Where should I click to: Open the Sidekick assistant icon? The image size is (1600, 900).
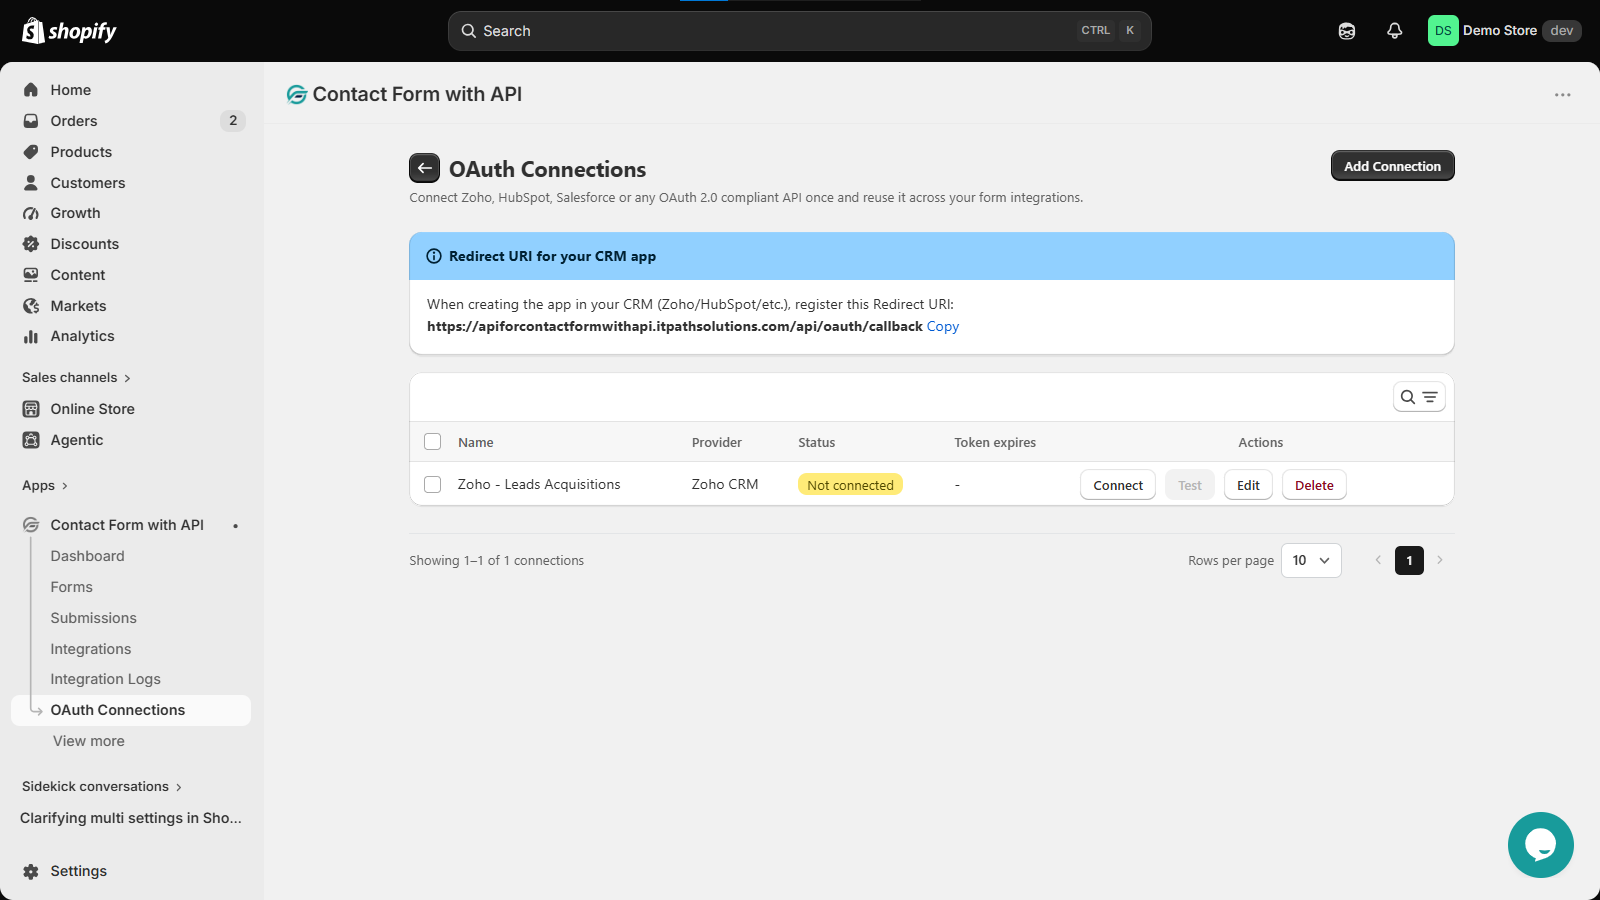pos(1347,31)
